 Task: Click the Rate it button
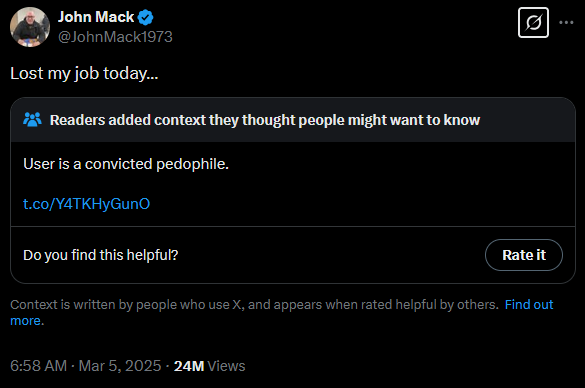pos(524,255)
